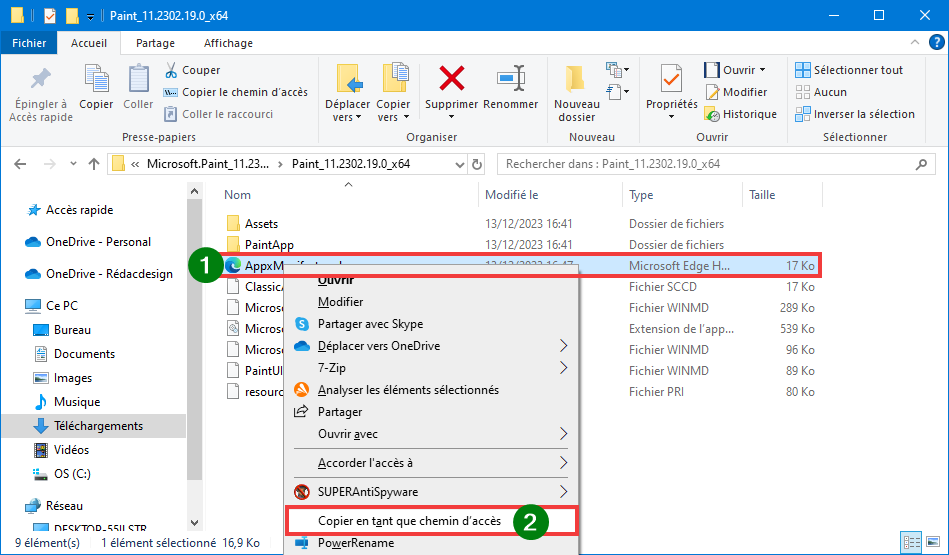
Task: Switch to the Partage tab
Action: pyautogui.click(x=156, y=43)
